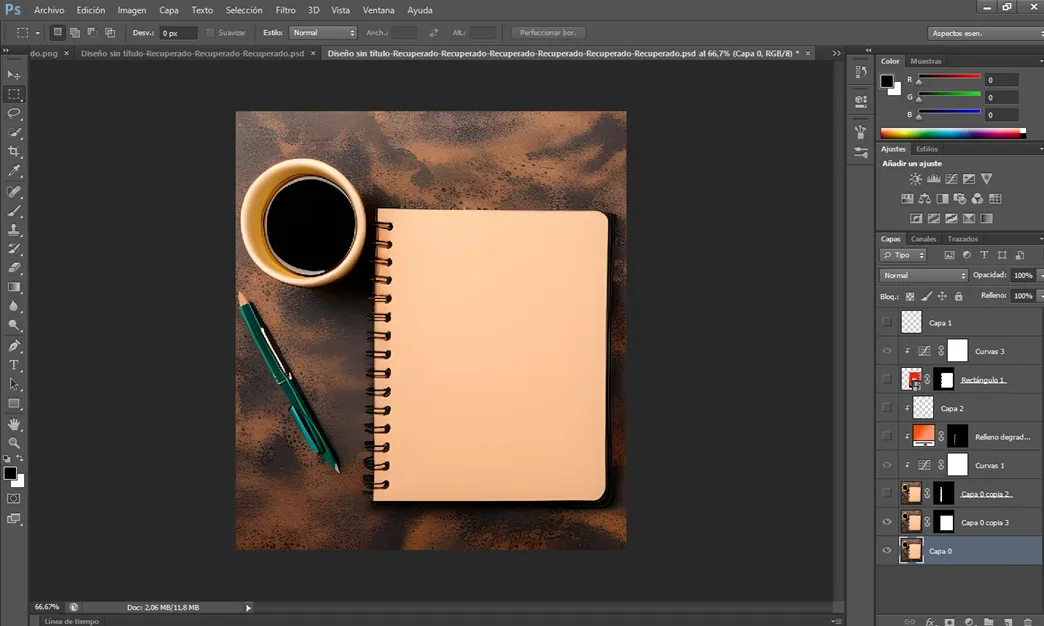The image size is (1044, 626).
Task: Select the Quick Selection tool
Action: tap(14, 133)
